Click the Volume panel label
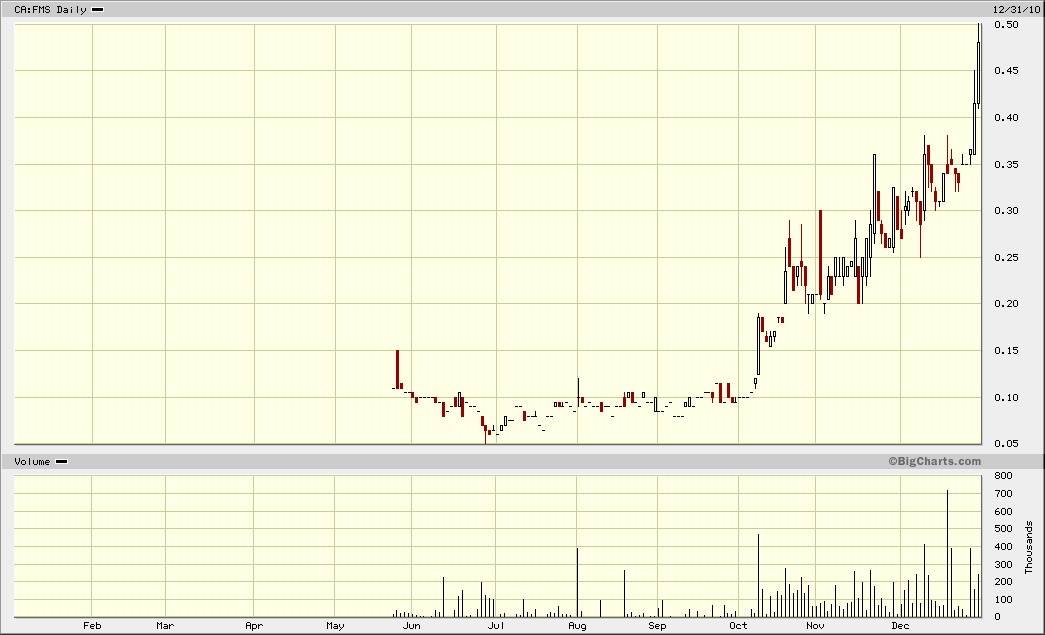Image resolution: width=1045 pixels, height=635 pixels. click(32, 461)
